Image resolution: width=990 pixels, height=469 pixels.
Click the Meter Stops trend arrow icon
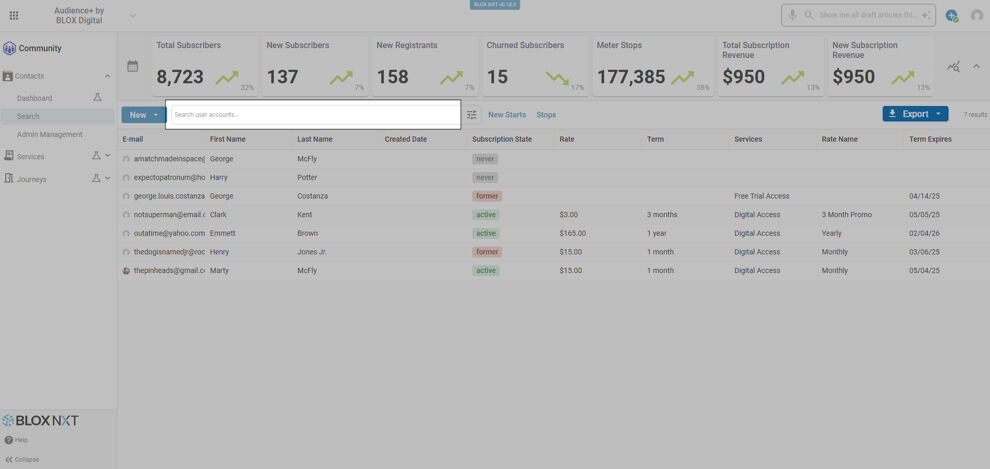(x=683, y=78)
